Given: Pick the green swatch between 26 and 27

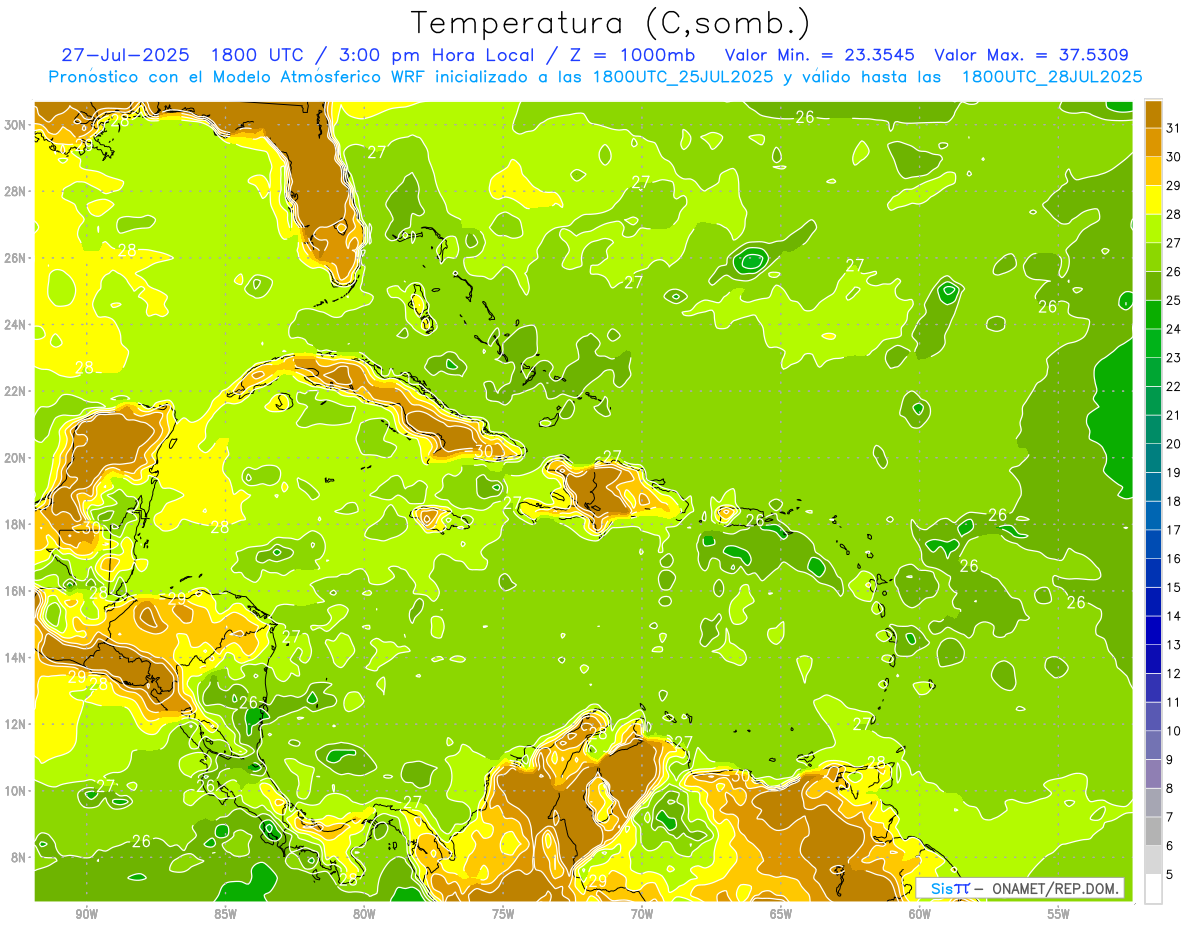Looking at the screenshot, I should click(x=1153, y=257).
